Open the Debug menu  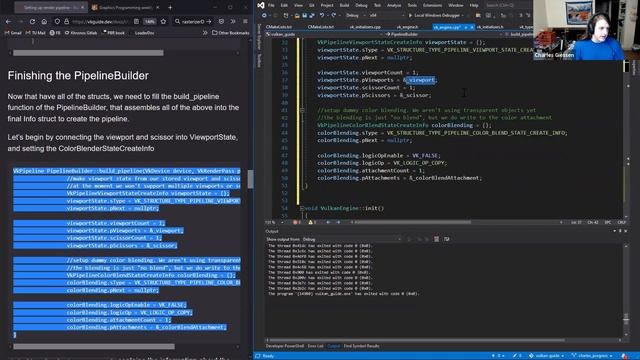361,5
